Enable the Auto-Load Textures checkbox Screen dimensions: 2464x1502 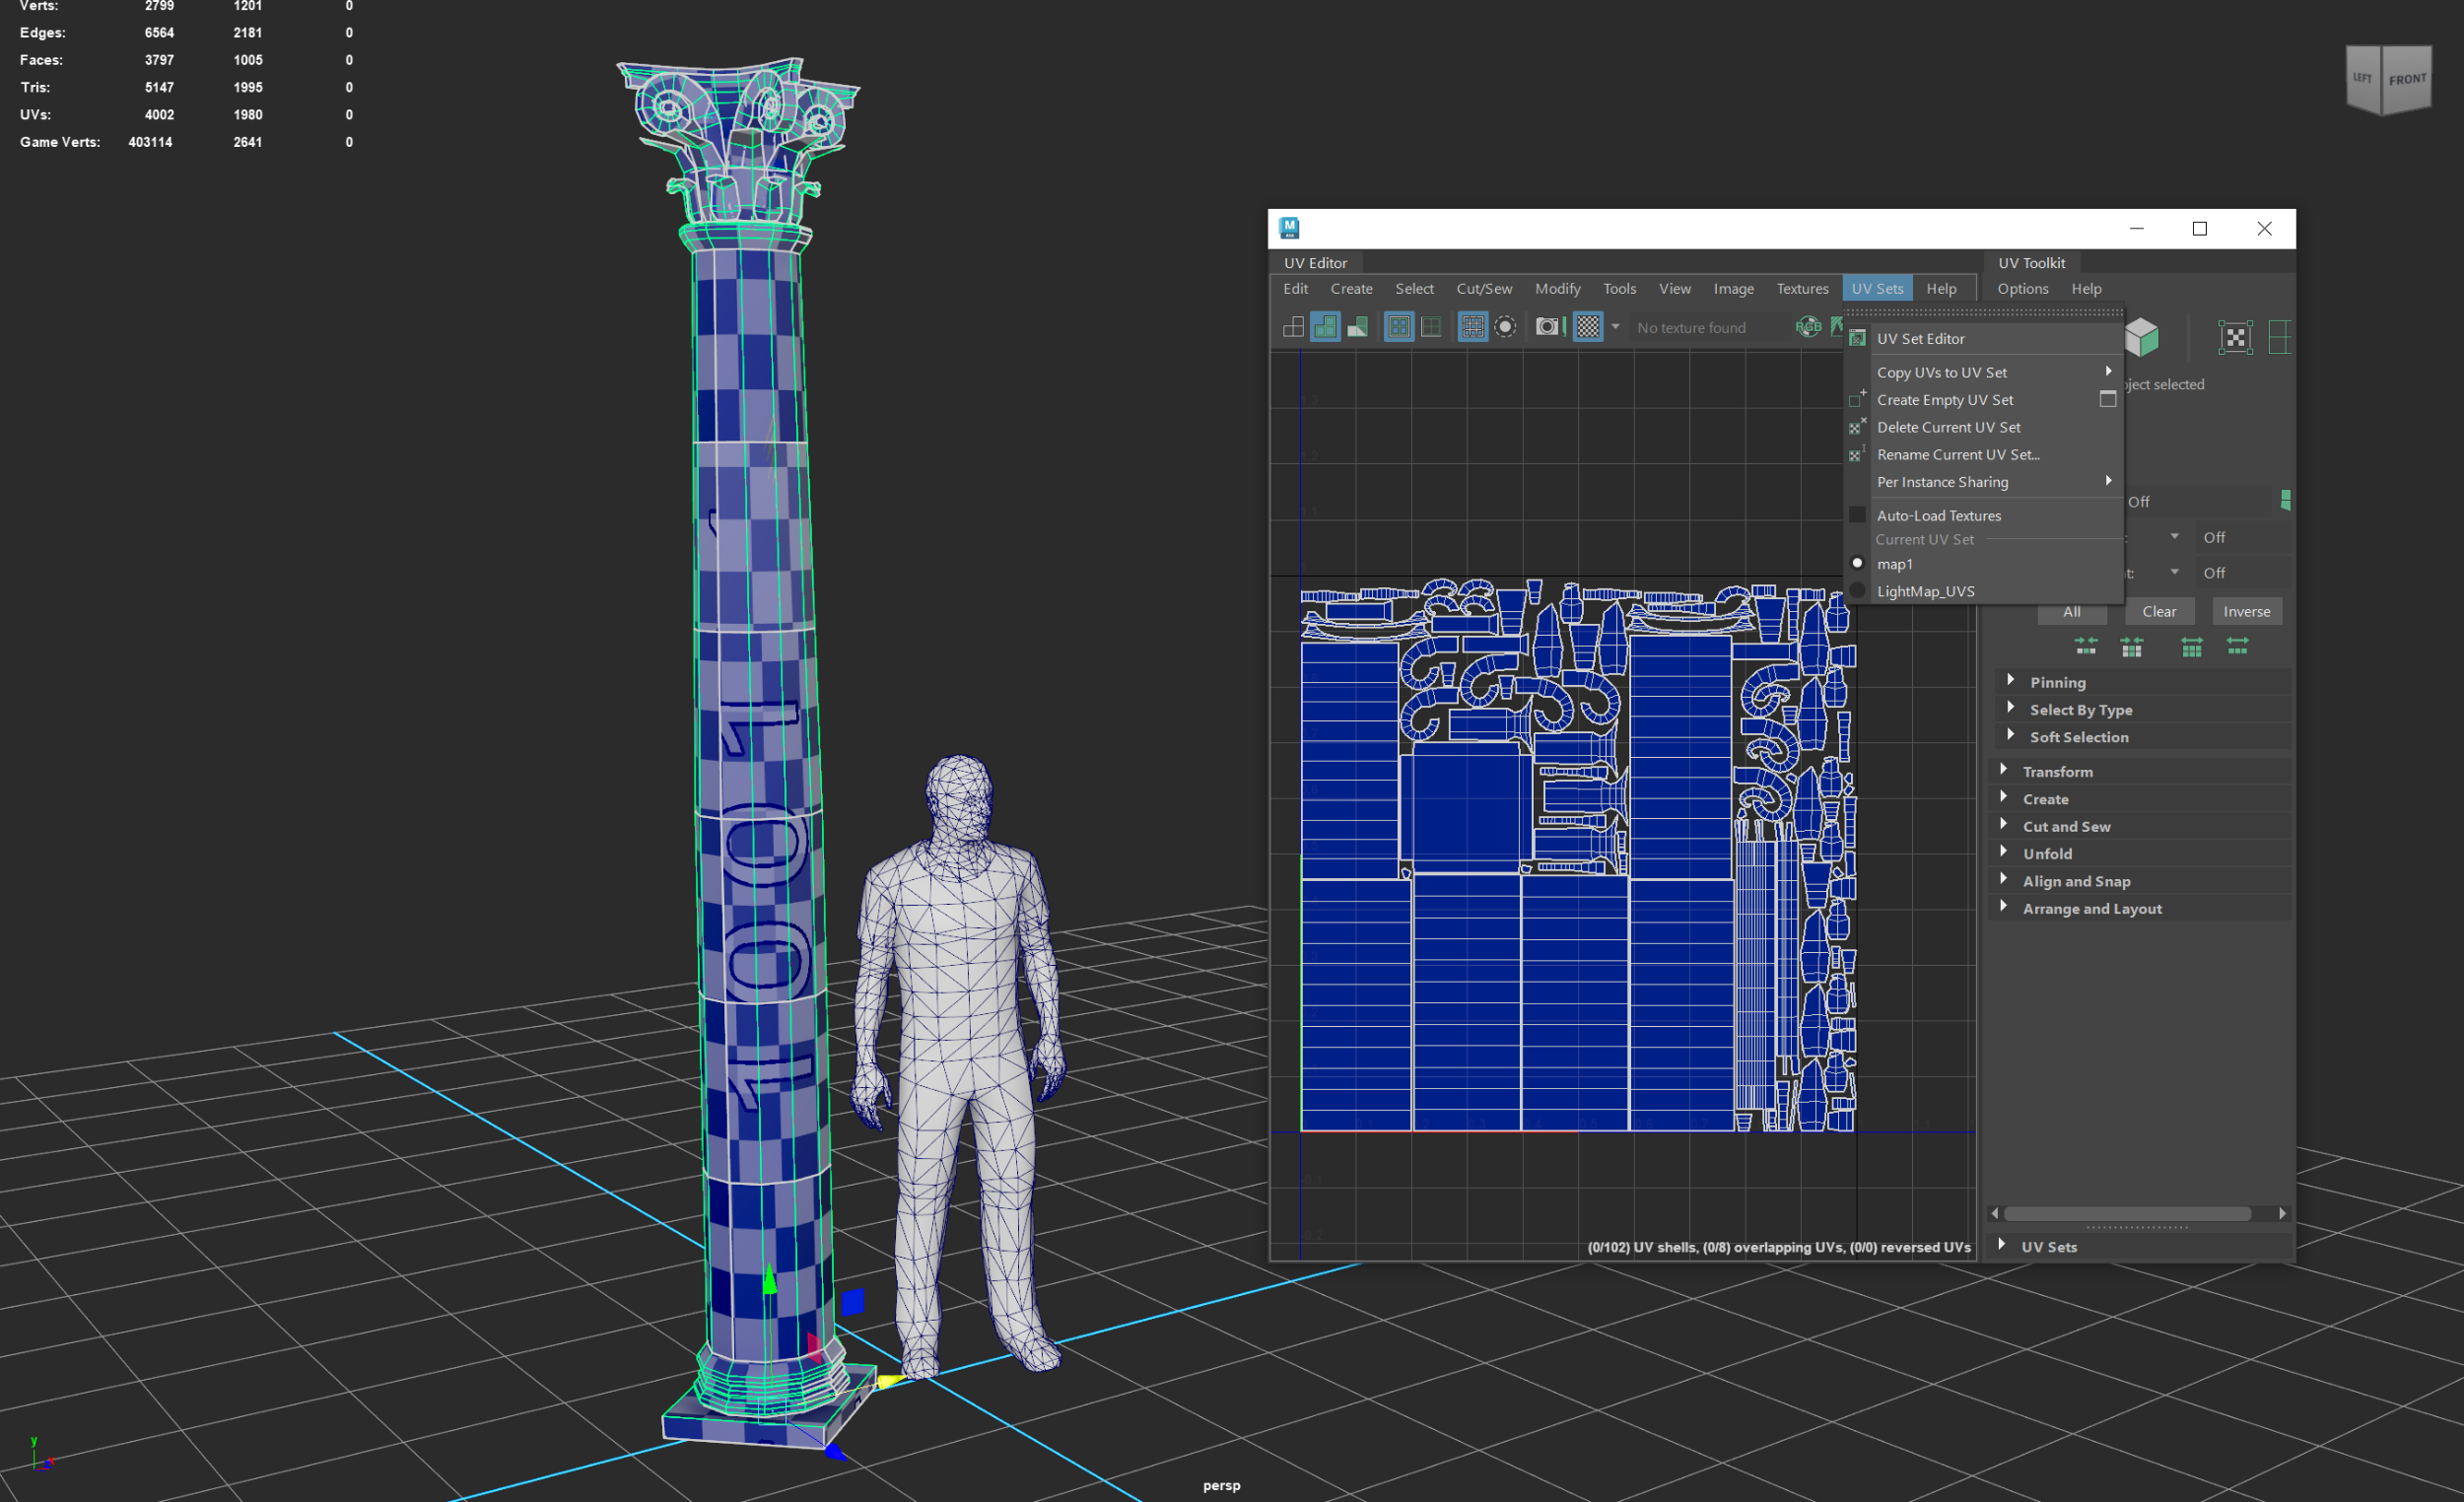1857,515
